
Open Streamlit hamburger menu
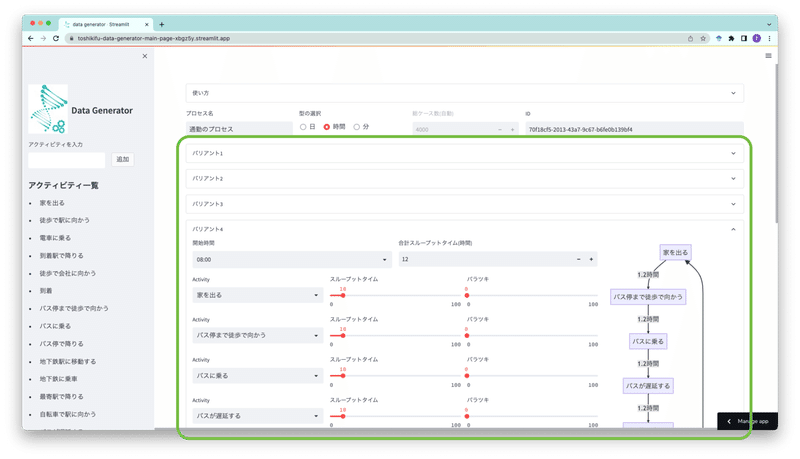coord(768,56)
